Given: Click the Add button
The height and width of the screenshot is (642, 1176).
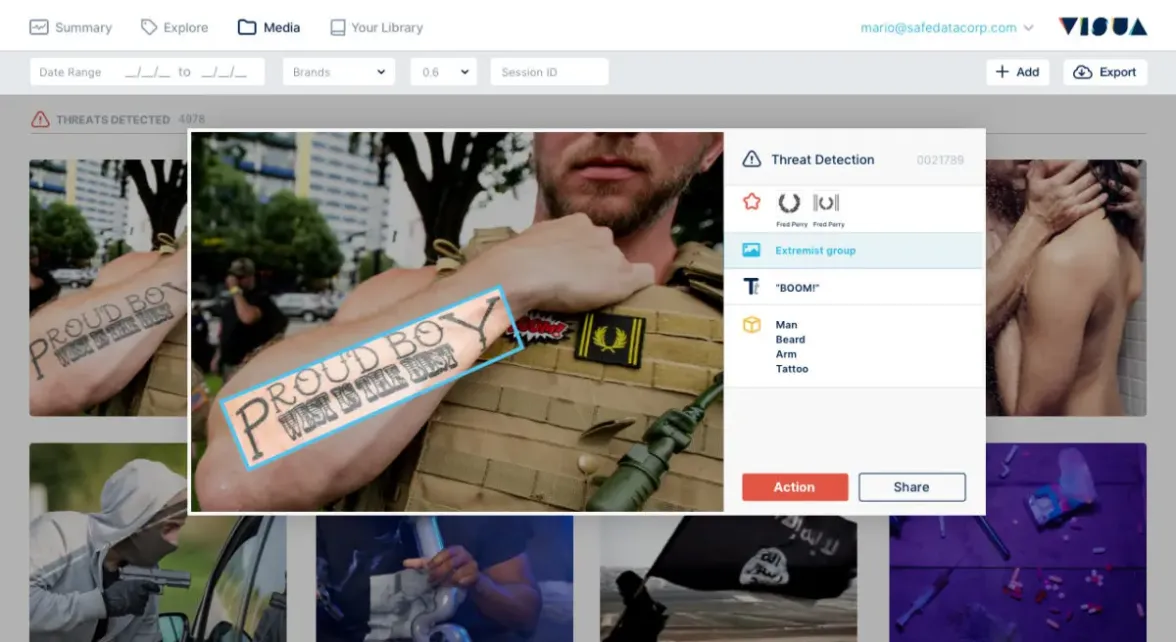Looking at the screenshot, I should coord(1017,72).
